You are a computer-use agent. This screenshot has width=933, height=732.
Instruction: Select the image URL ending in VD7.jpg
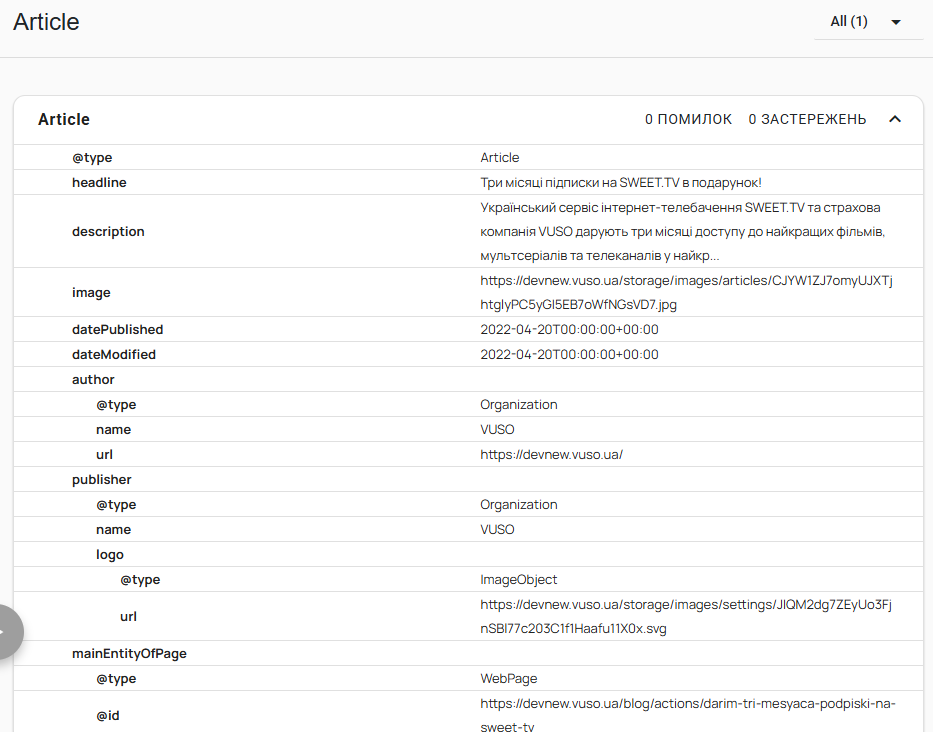(686, 292)
